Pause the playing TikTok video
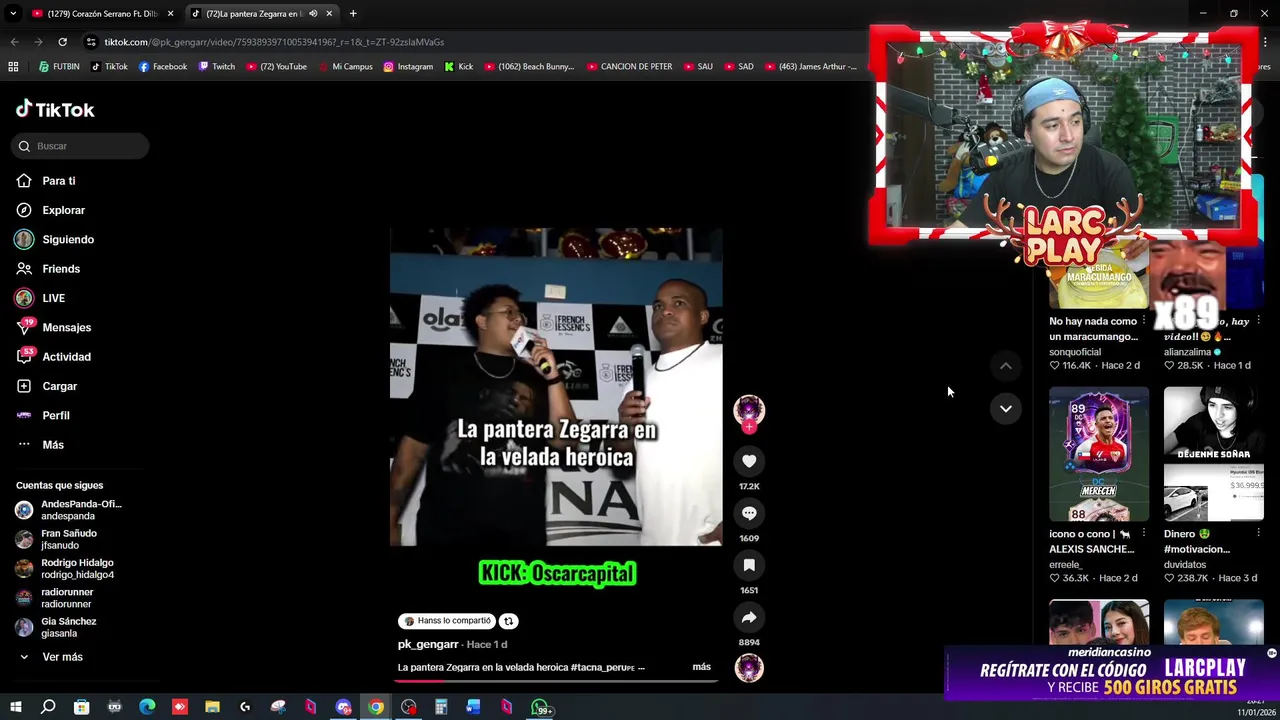1280x720 pixels. coord(556,387)
